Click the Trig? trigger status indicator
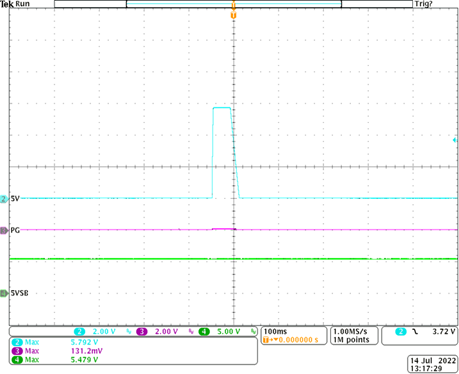Screen dimensions: 459x374 (x=423, y=4)
